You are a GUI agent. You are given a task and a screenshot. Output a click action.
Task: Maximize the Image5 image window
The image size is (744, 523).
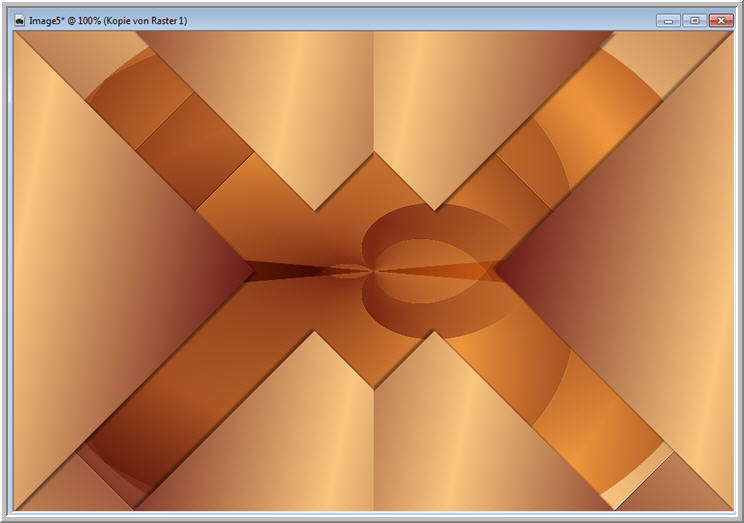click(x=695, y=20)
